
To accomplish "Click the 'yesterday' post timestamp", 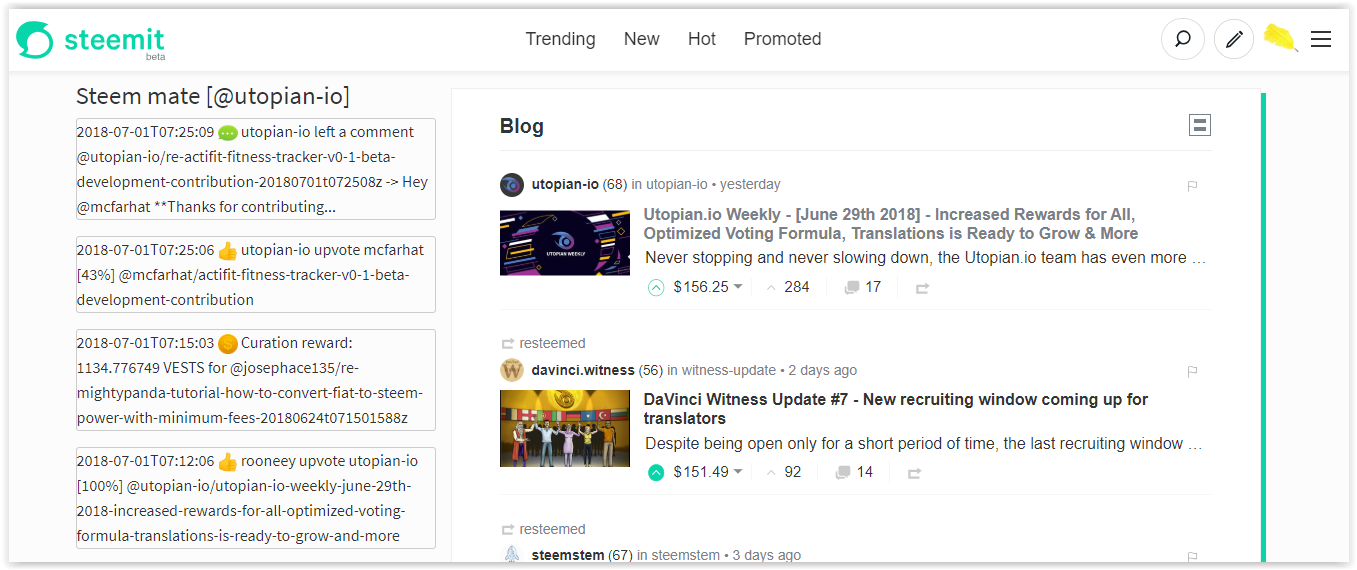I will (750, 184).
